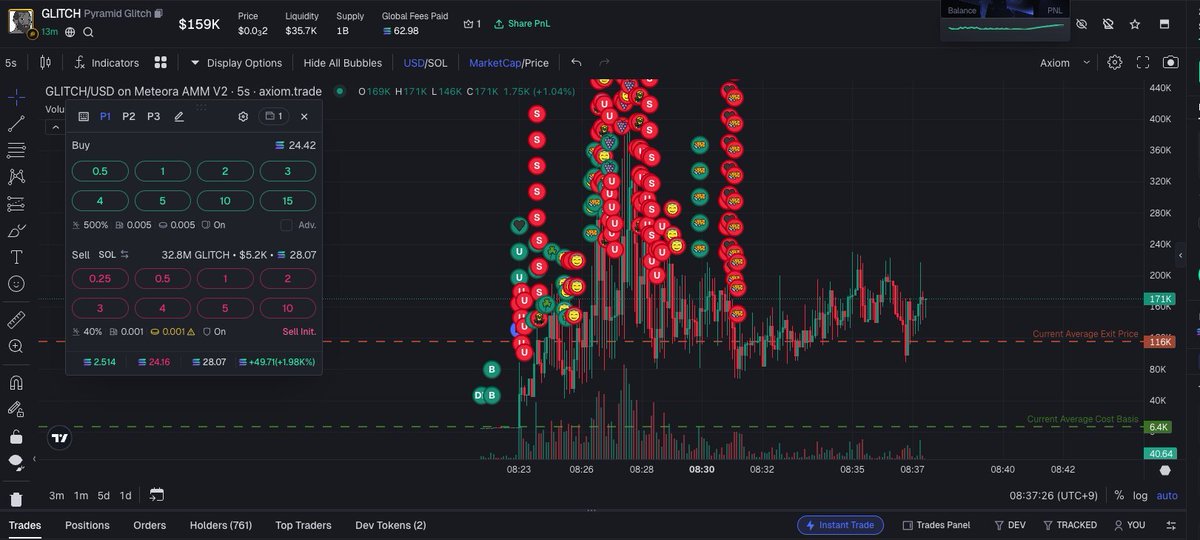Open the Indicators menu
This screenshot has height=540, width=1200.
pyautogui.click(x=107, y=62)
